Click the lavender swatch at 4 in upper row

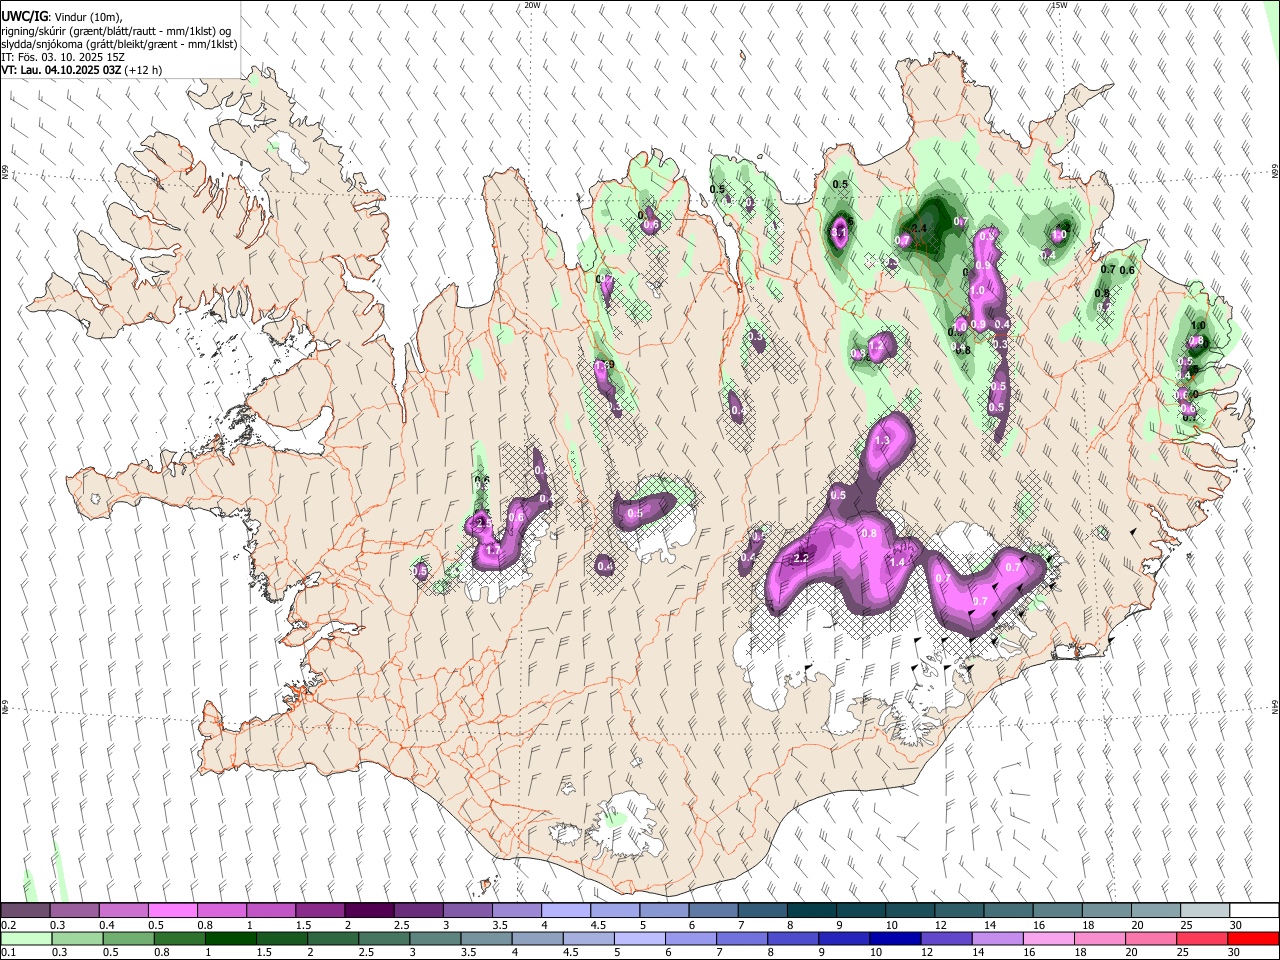click(x=565, y=910)
